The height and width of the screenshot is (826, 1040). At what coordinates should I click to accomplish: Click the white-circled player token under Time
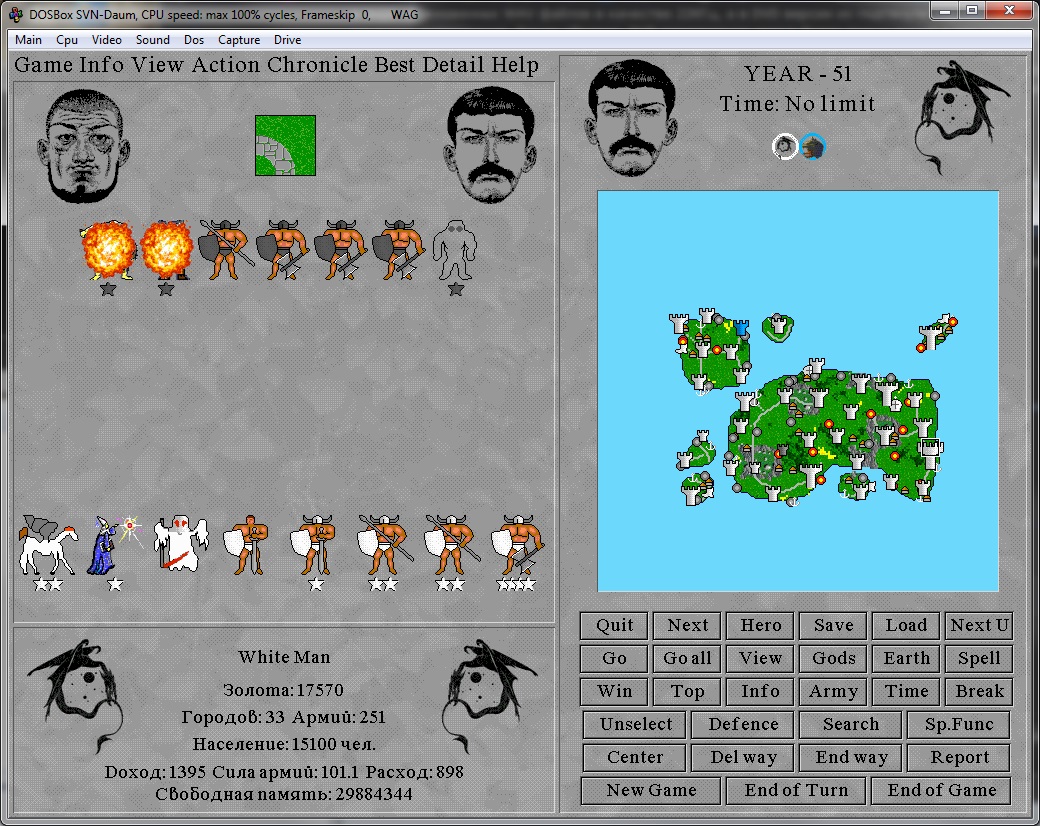785,146
